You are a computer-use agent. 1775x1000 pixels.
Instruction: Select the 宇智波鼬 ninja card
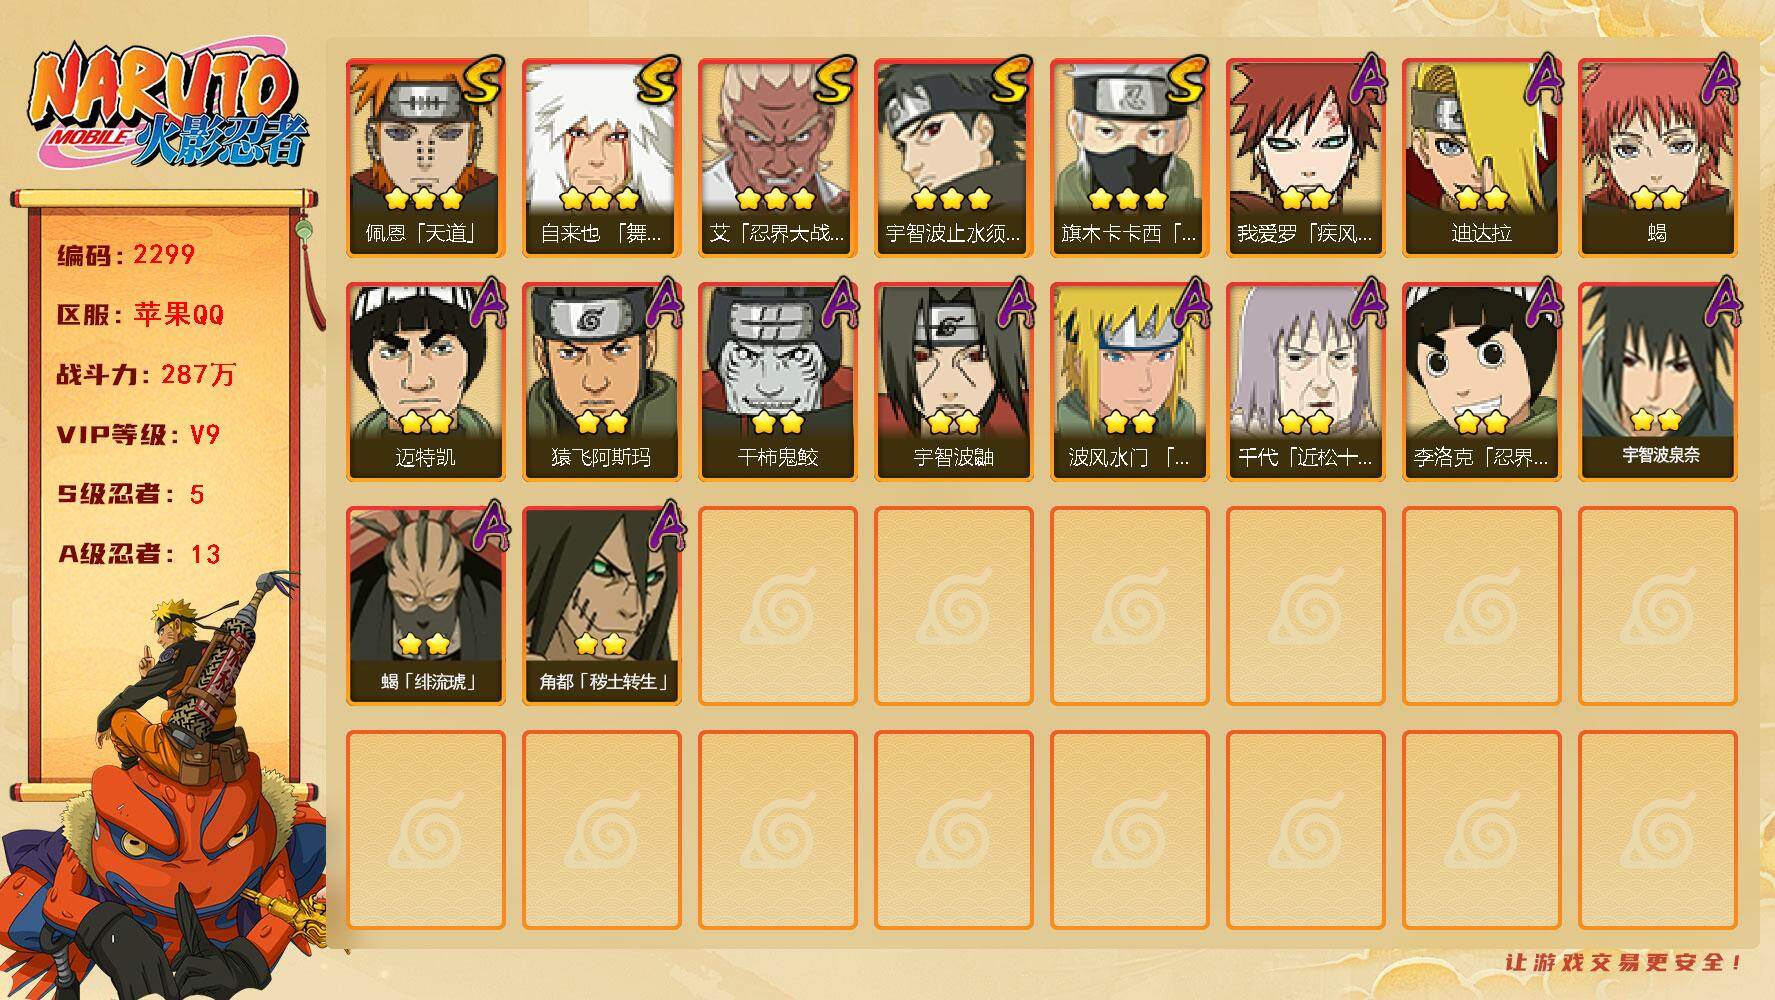(954, 382)
